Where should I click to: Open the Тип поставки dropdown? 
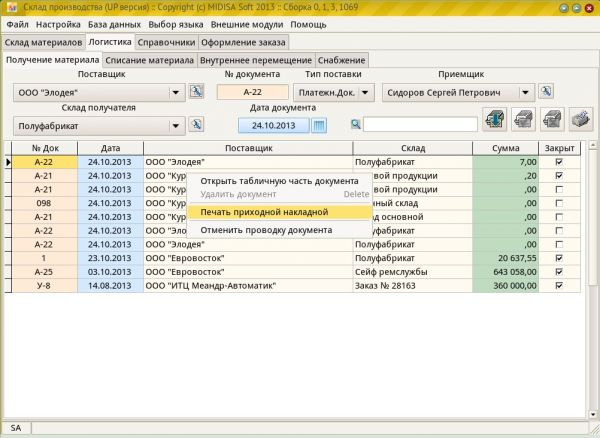pyautogui.click(x=365, y=92)
